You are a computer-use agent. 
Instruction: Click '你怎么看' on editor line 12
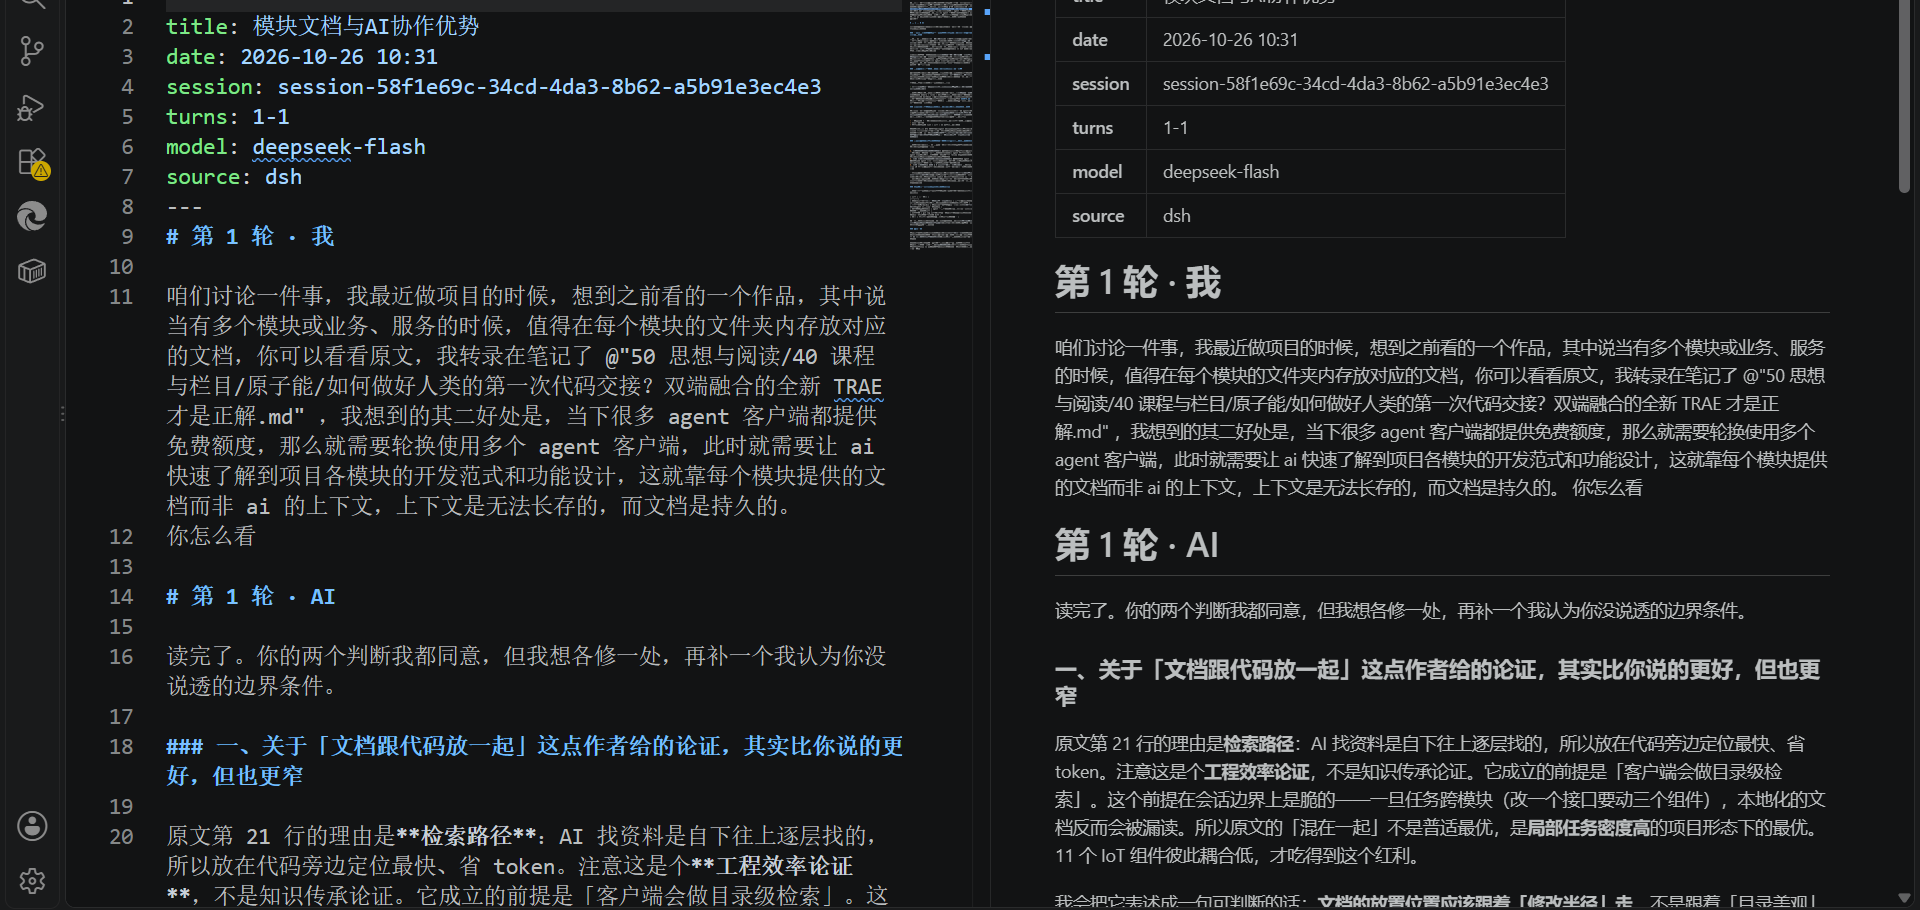pos(211,537)
